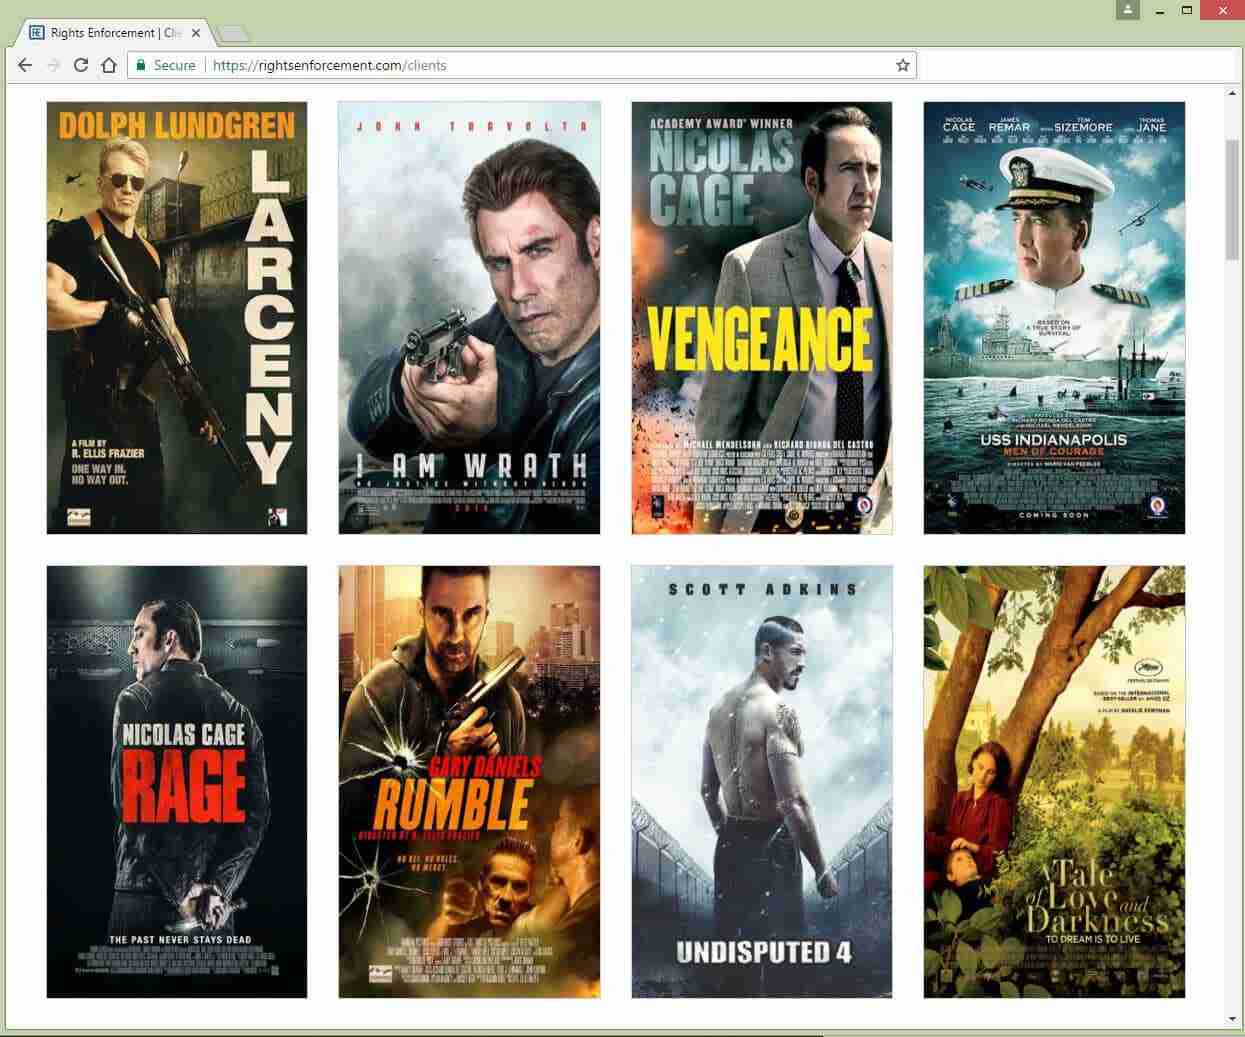
Task: Click the address bar URL
Action: tap(330, 65)
